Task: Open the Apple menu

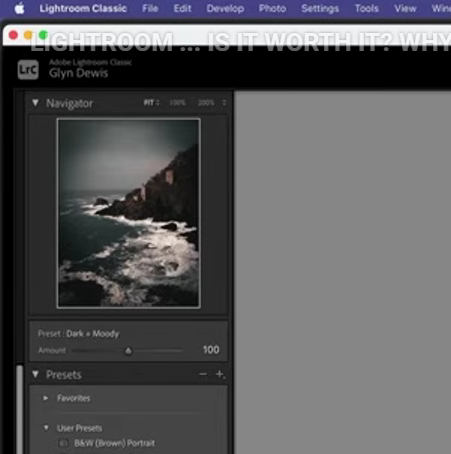Action: (x=19, y=8)
